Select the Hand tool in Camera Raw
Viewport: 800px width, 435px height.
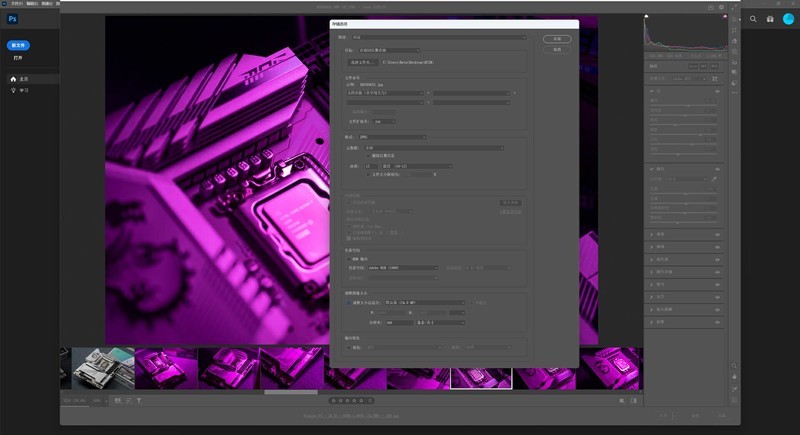(x=734, y=377)
